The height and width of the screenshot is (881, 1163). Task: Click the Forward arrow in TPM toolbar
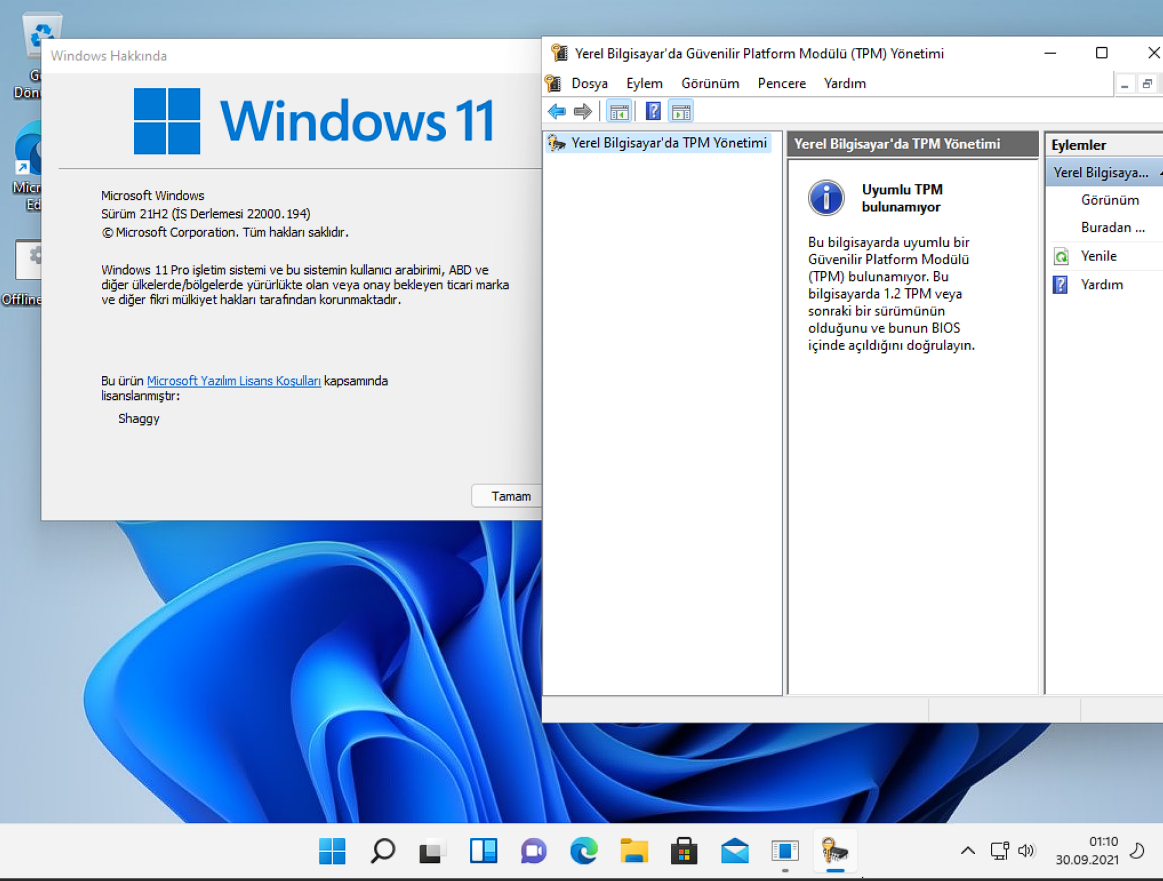(x=583, y=112)
